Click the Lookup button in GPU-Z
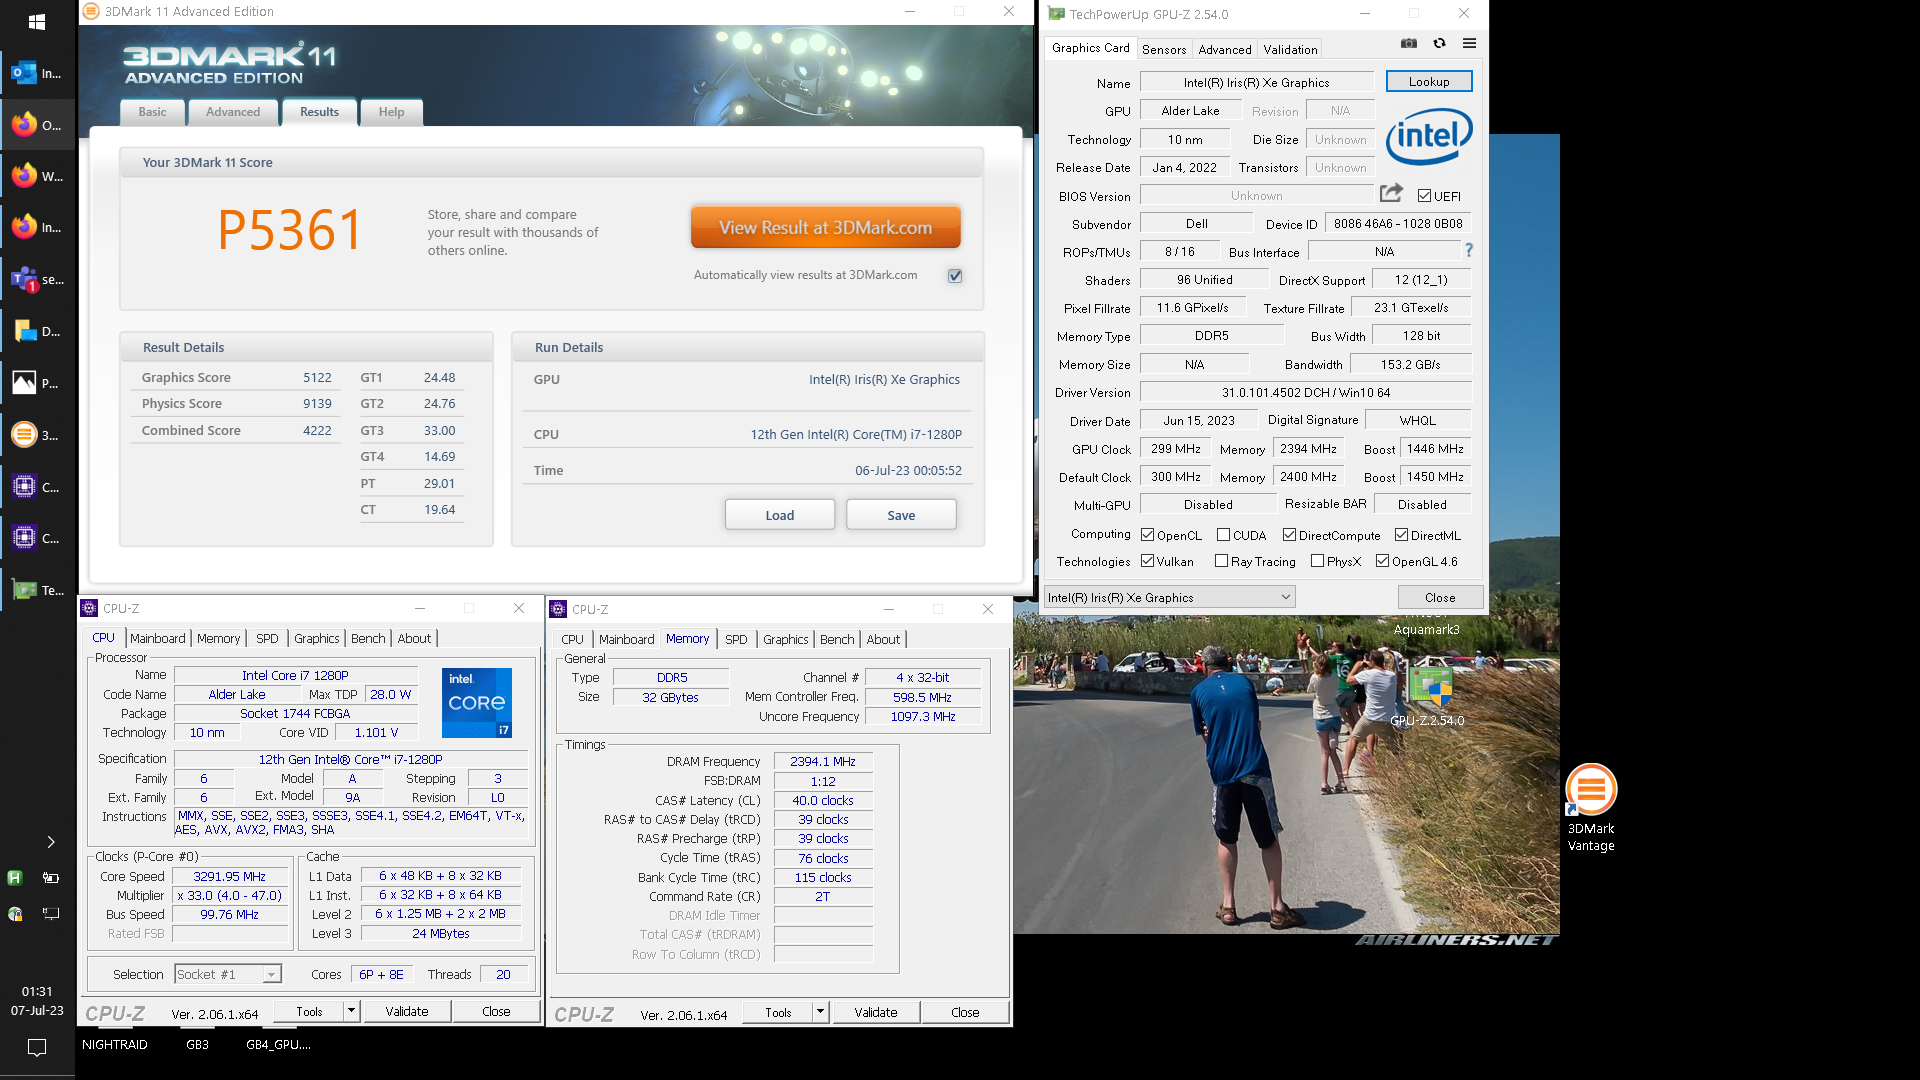Screen dimensions: 1920x1080 click(1429, 81)
